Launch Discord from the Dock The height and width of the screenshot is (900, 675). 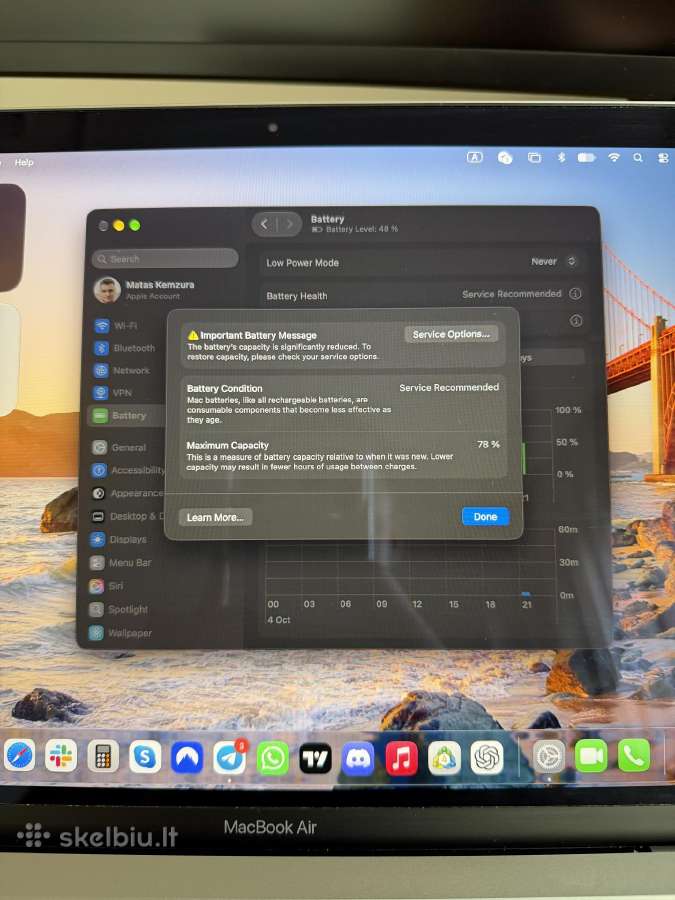(358, 759)
